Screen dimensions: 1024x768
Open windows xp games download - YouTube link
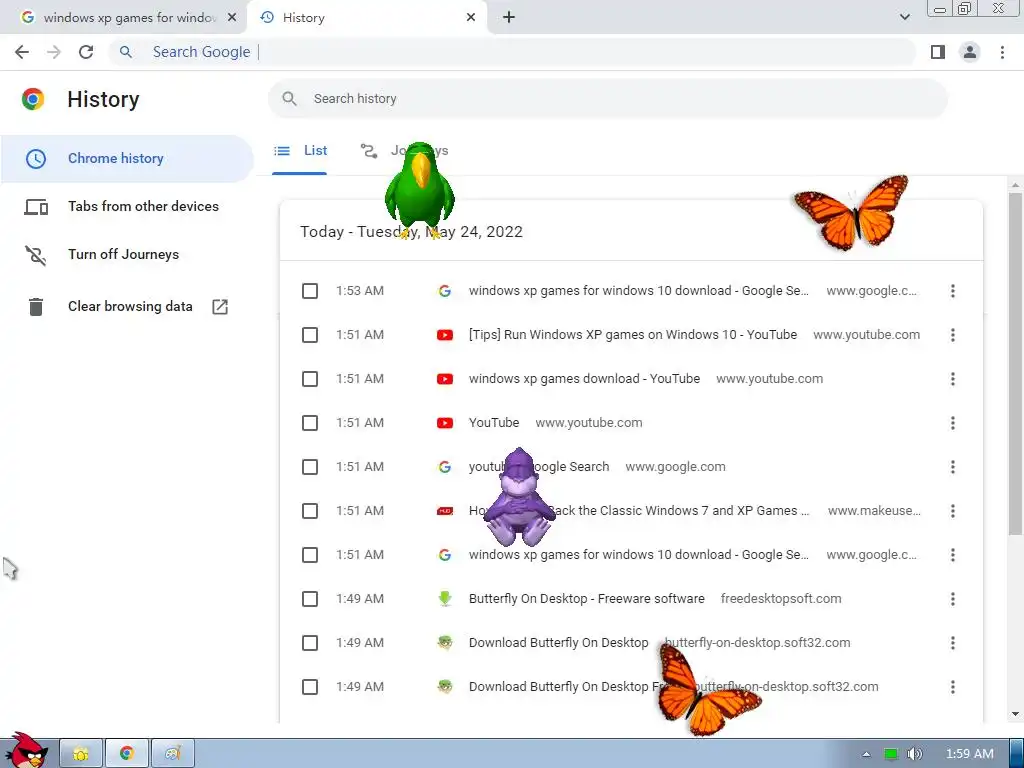584,379
